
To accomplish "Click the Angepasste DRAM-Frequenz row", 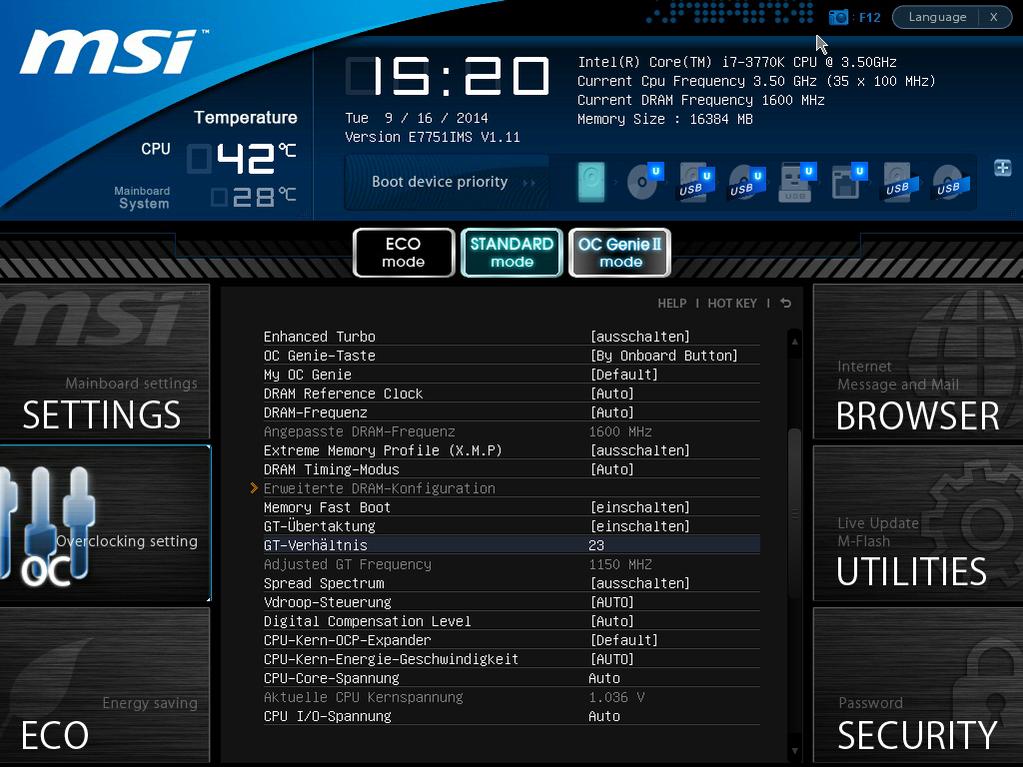I will pyautogui.click(x=512, y=431).
